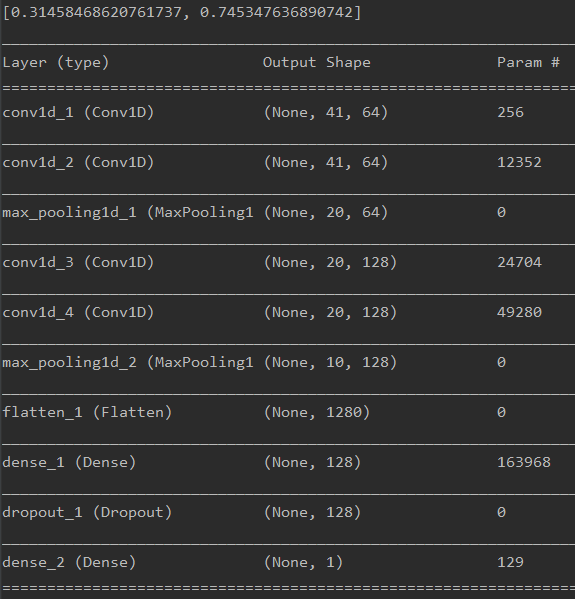Select the conv1d_3 (Conv1D) layer name
The width and height of the screenshot is (575, 599).
pyautogui.click(x=78, y=262)
